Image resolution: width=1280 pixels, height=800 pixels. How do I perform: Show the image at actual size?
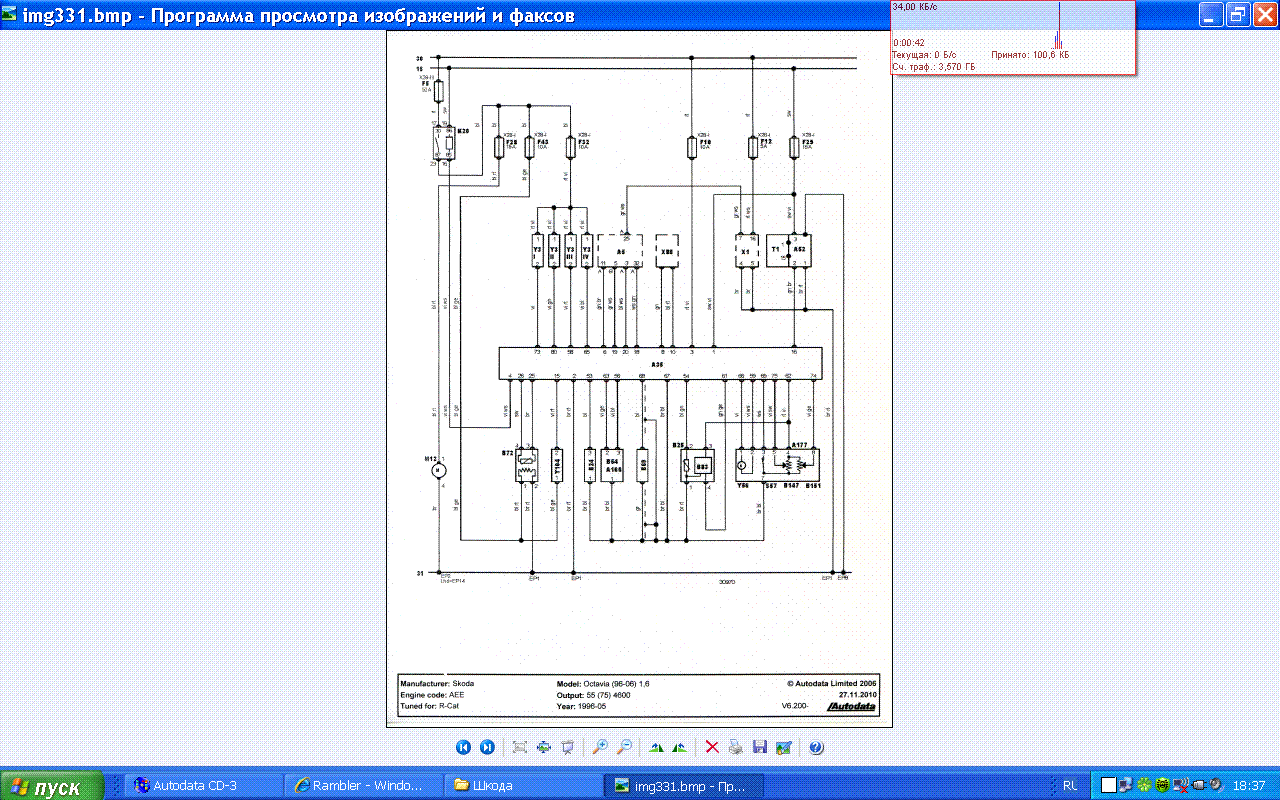(544, 747)
